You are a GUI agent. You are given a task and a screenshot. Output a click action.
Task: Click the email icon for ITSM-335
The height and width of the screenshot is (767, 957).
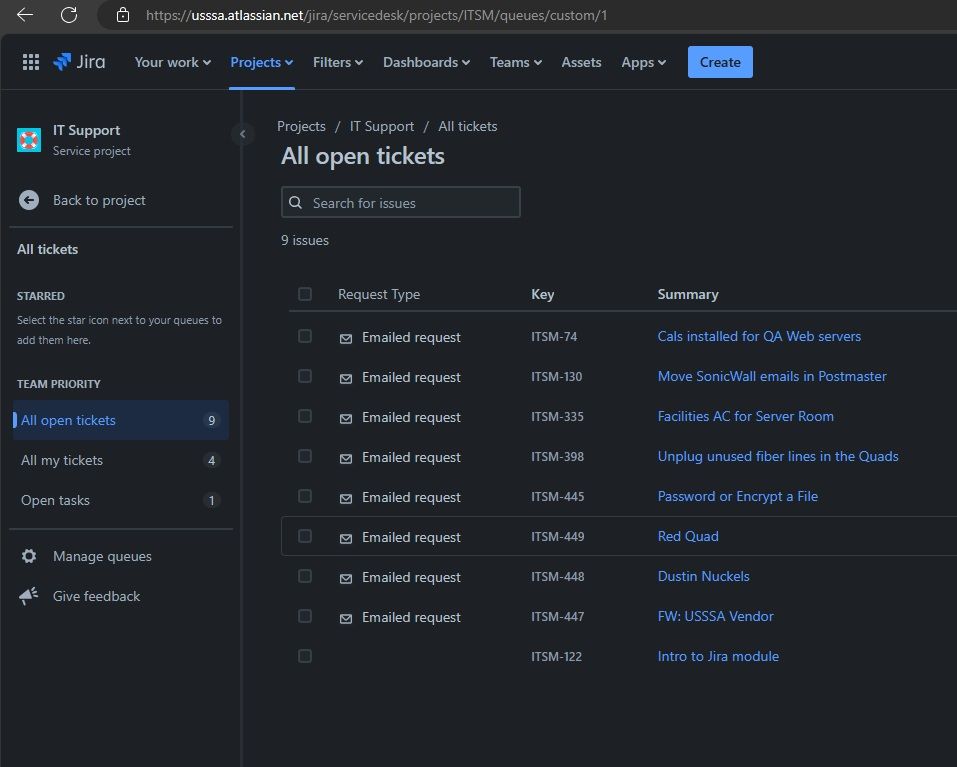[345, 418]
